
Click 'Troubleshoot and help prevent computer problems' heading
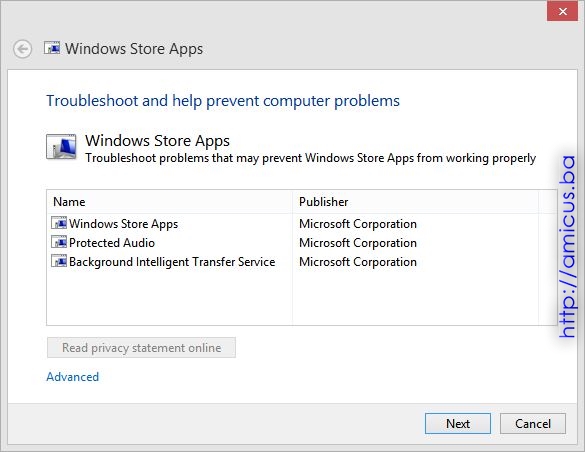click(x=223, y=101)
